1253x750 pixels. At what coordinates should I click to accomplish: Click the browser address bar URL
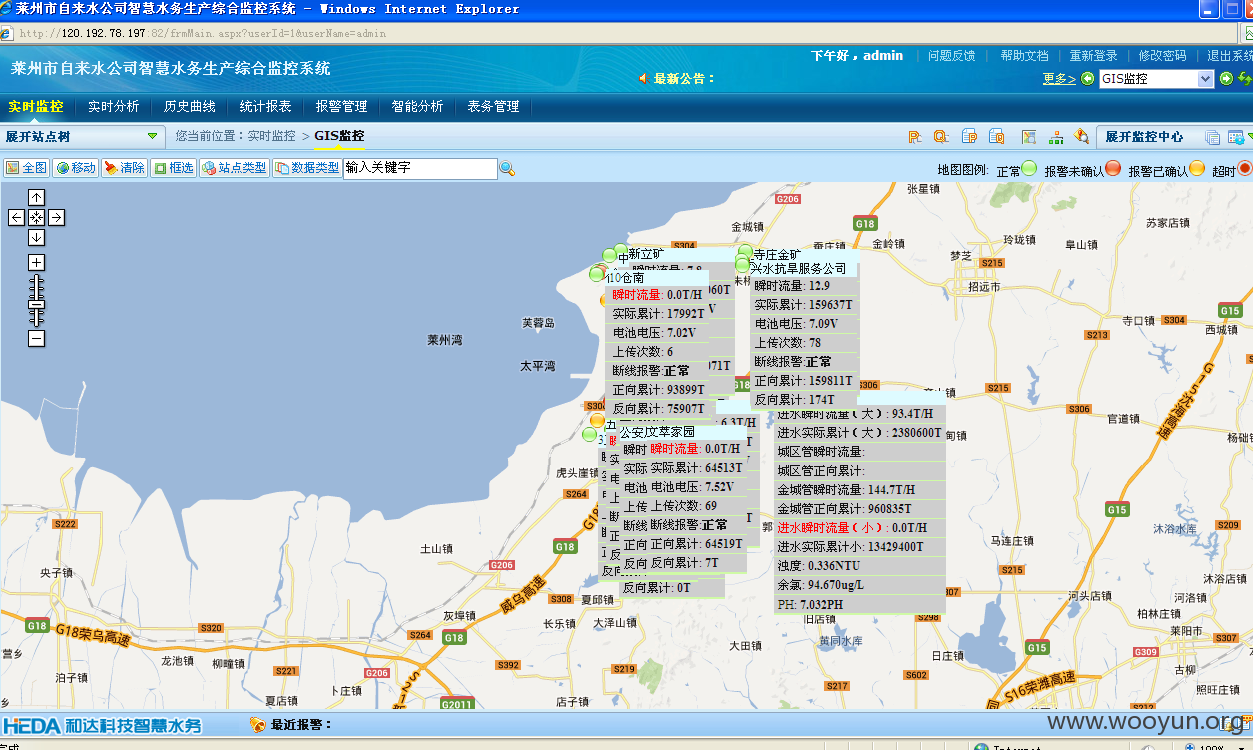tap(202, 33)
